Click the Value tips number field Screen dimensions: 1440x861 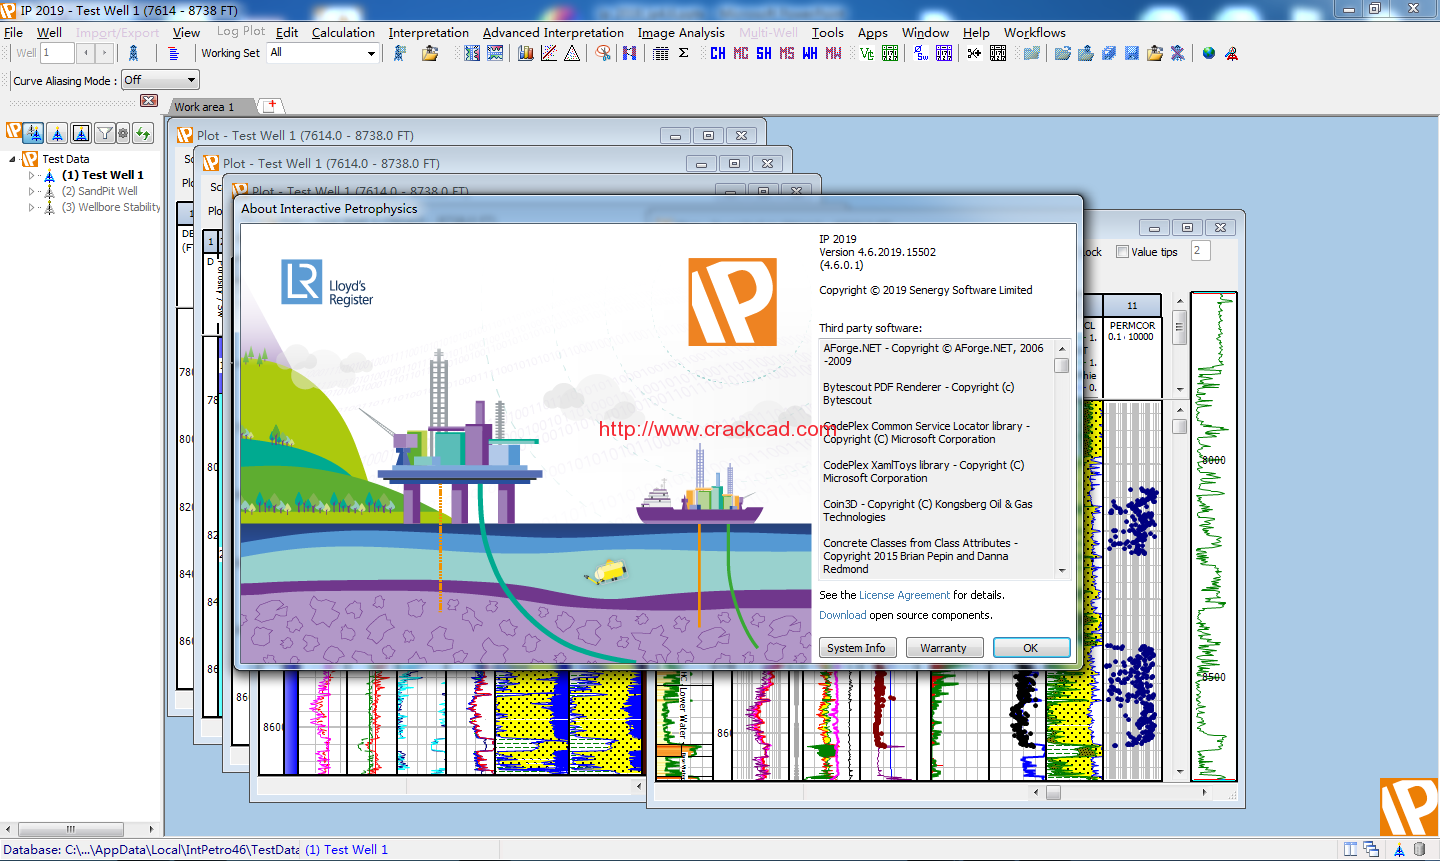(x=1201, y=251)
